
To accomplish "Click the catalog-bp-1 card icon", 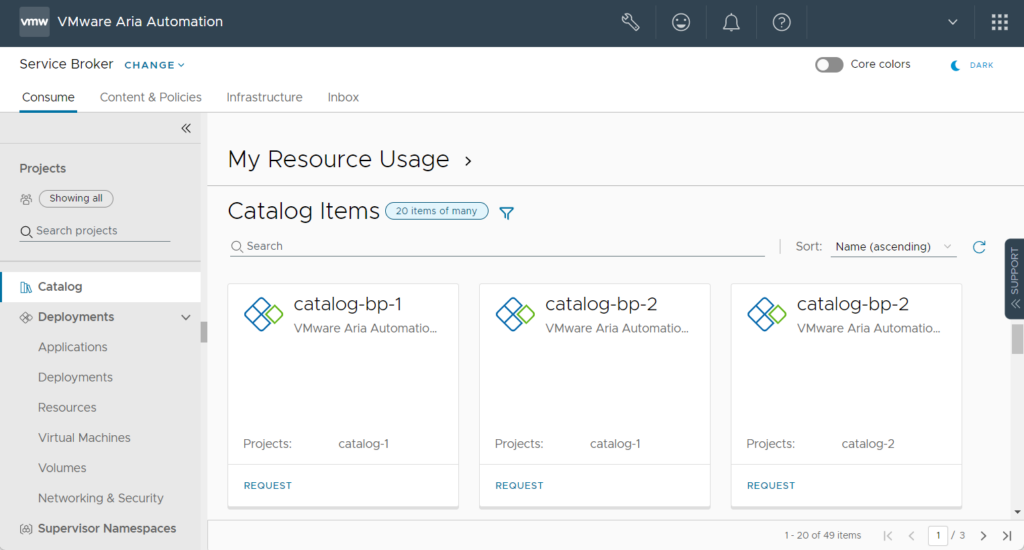I will click(263, 314).
